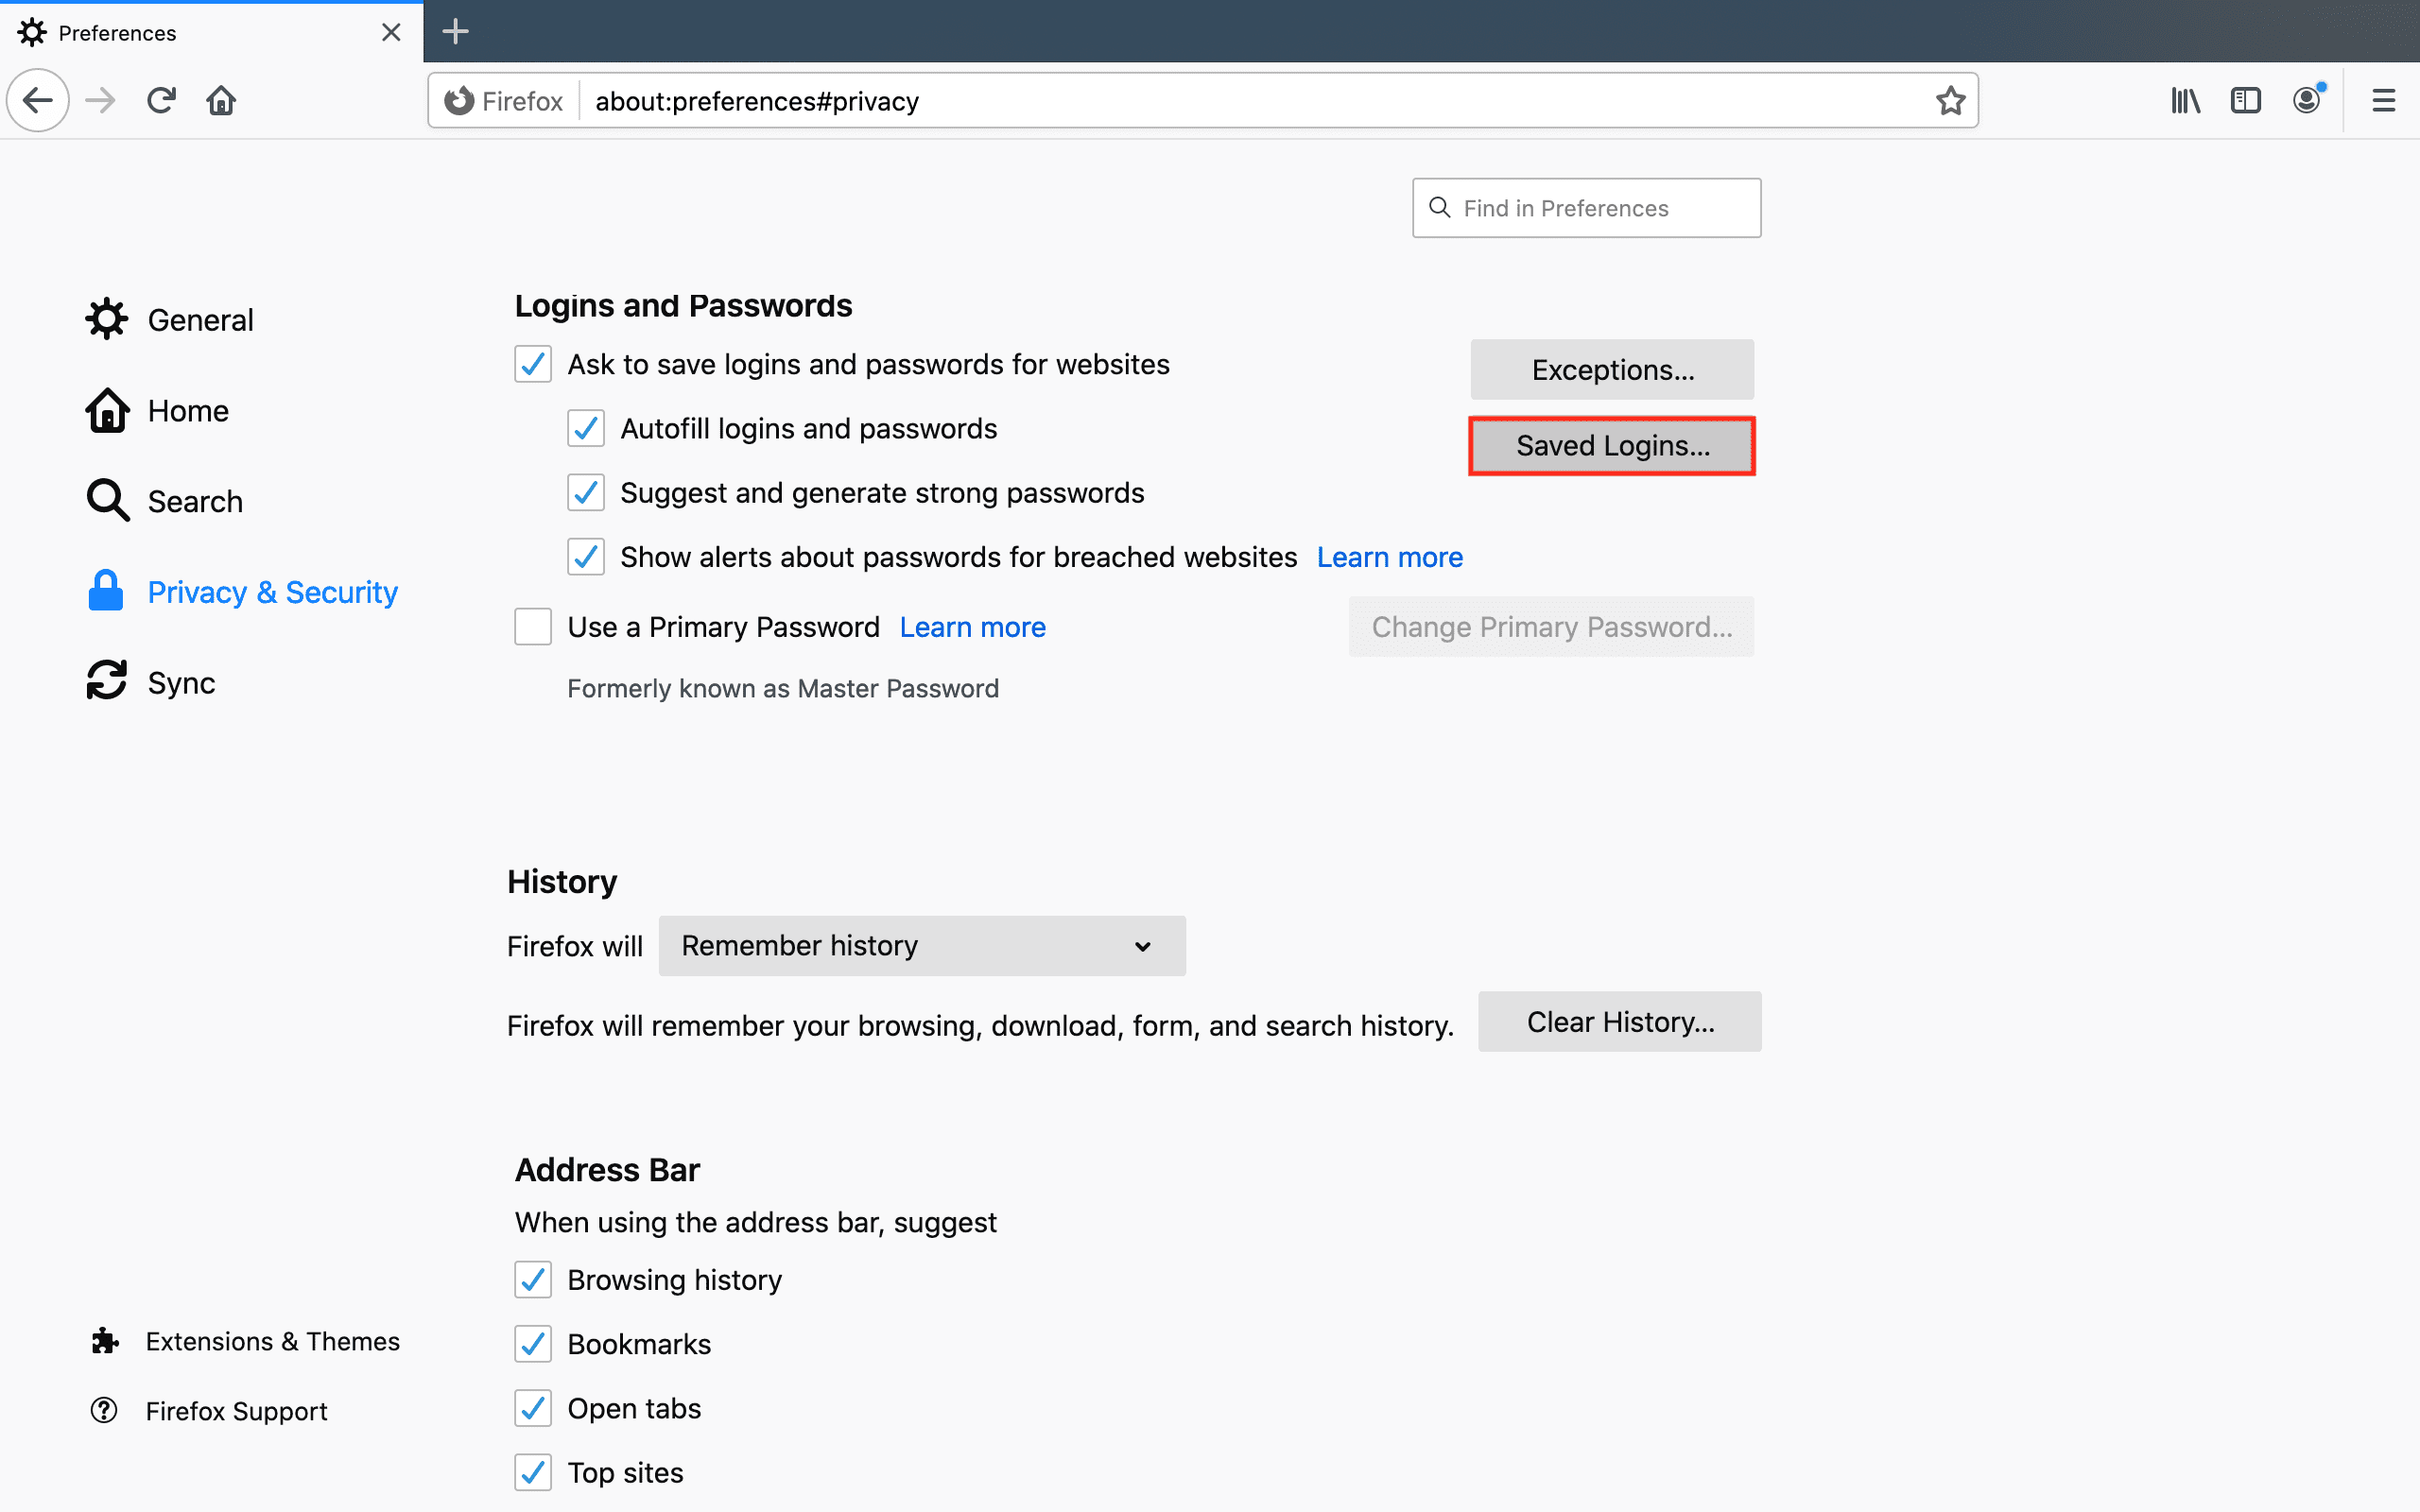
Task: Open the hamburger application menu
Action: click(x=2383, y=100)
